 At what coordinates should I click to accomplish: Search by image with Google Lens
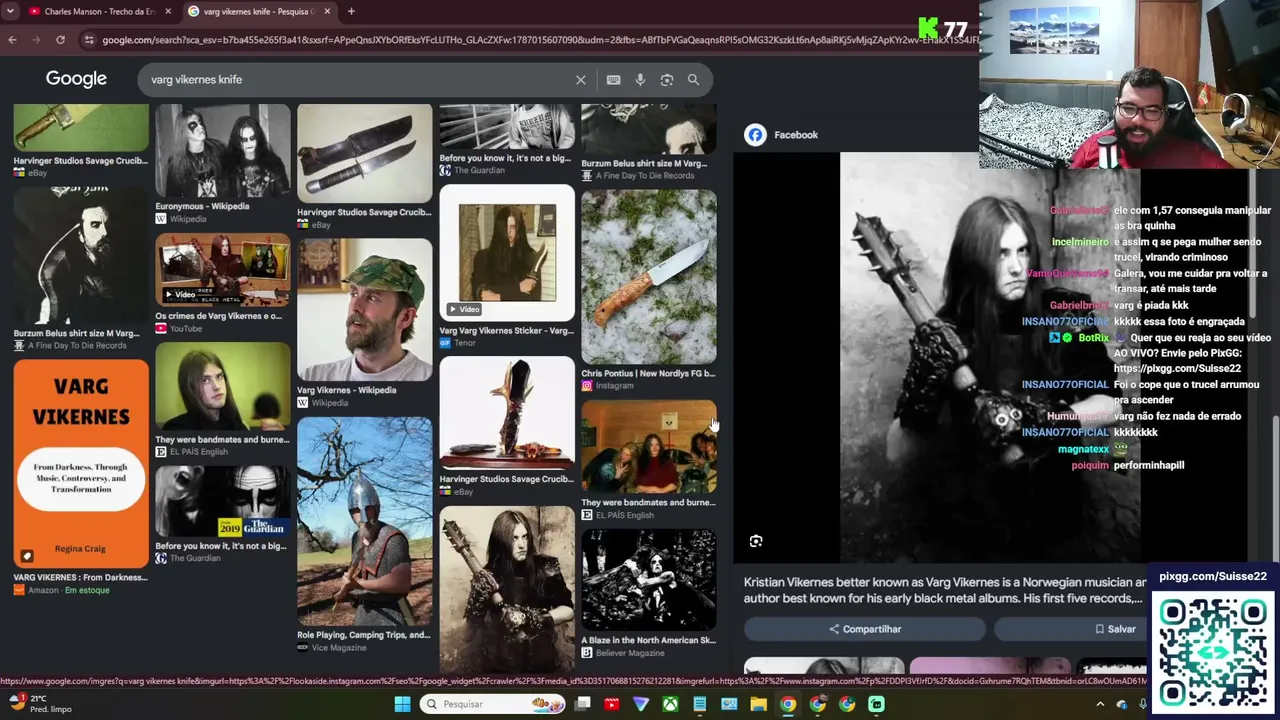point(667,80)
